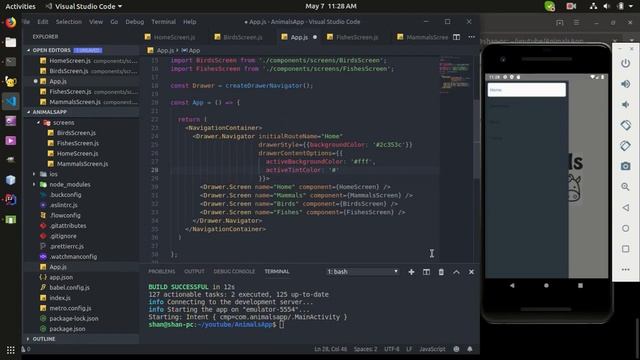Switch to Debug Console panel tab
This screenshot has width=640, height=360.
pyautogui.click(x=234, y=271)
